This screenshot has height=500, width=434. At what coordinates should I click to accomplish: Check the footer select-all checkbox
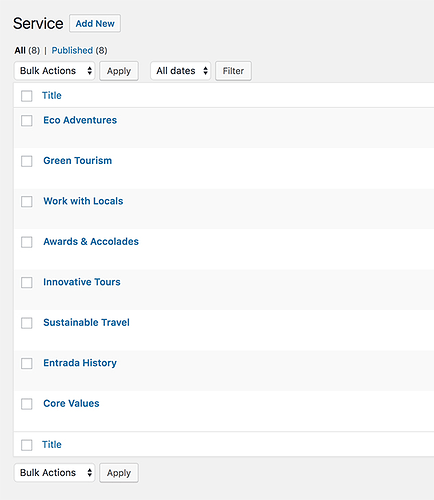pos(27,445)
